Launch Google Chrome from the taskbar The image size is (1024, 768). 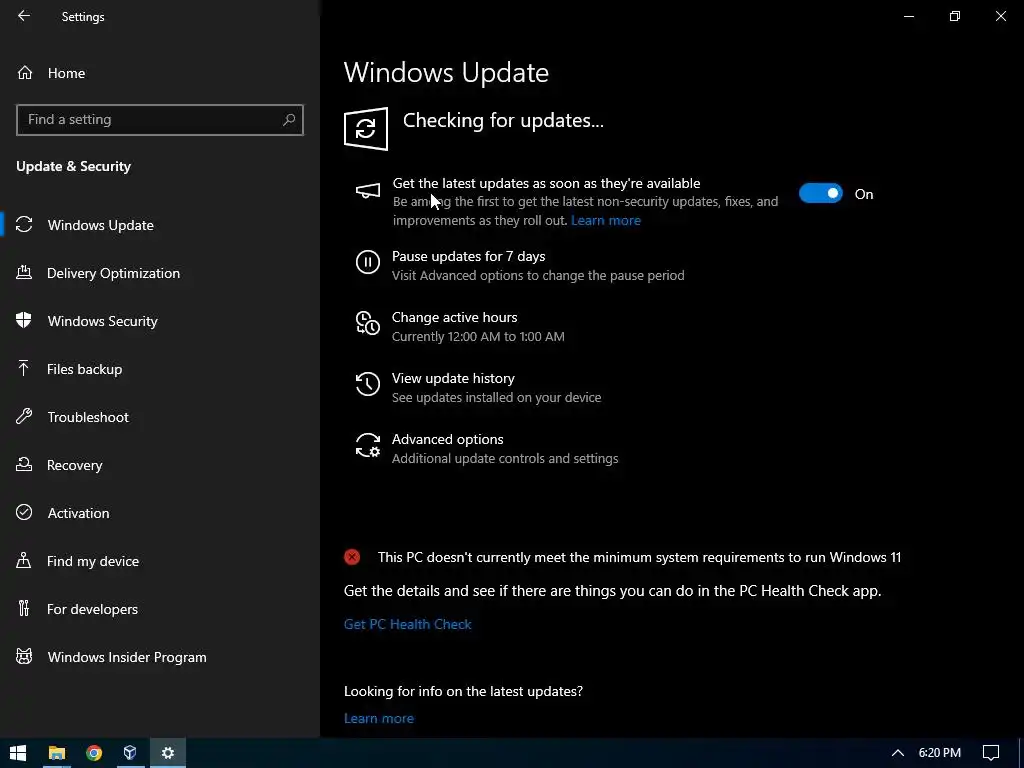pyautogui.click(x=94, y=753)
